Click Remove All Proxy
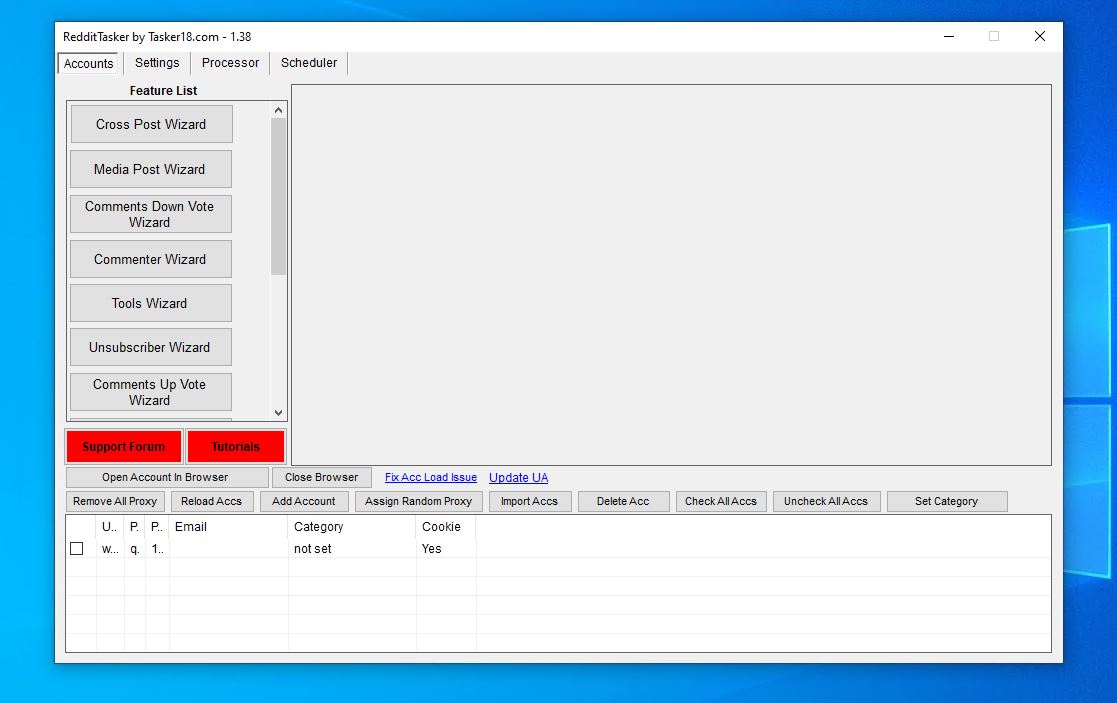The height and width of the screenshot is (703, 1117). point(115,501)
